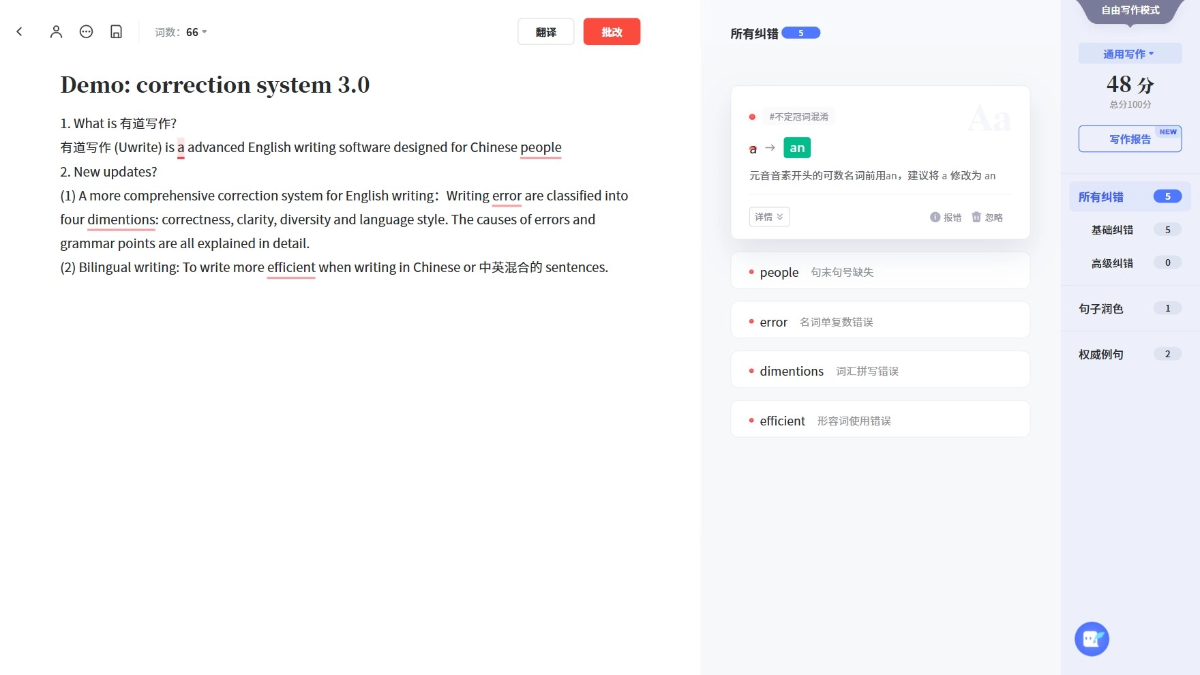The width and height of the screenshot is (1200, 675).
Task: Click the more options ellipsis icon
Action: (x=86, y=32)
